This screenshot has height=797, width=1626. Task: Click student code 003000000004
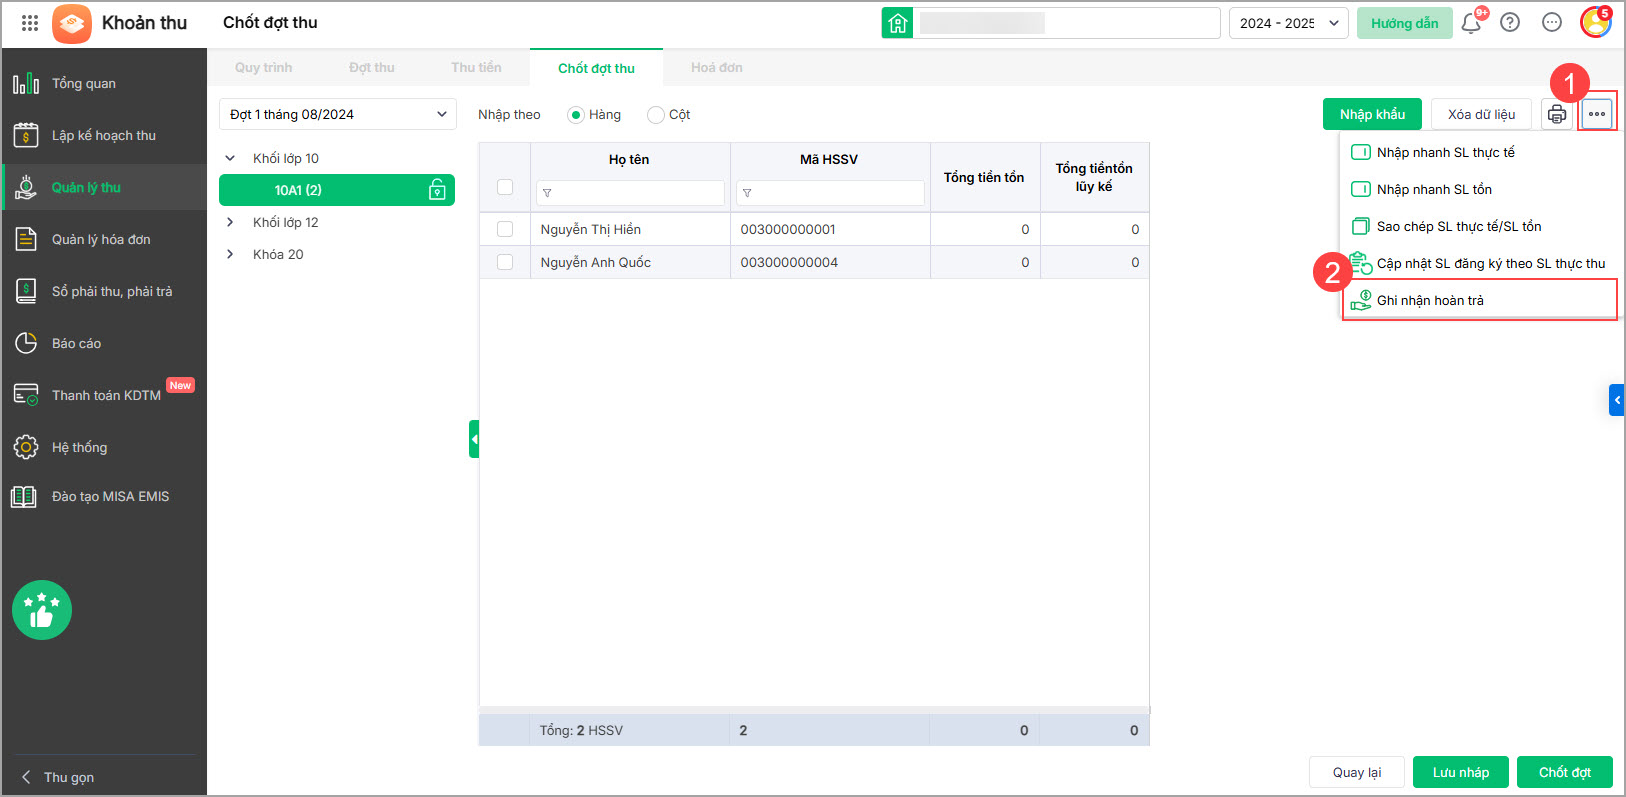pyautogui.click(x=789, y=262)
